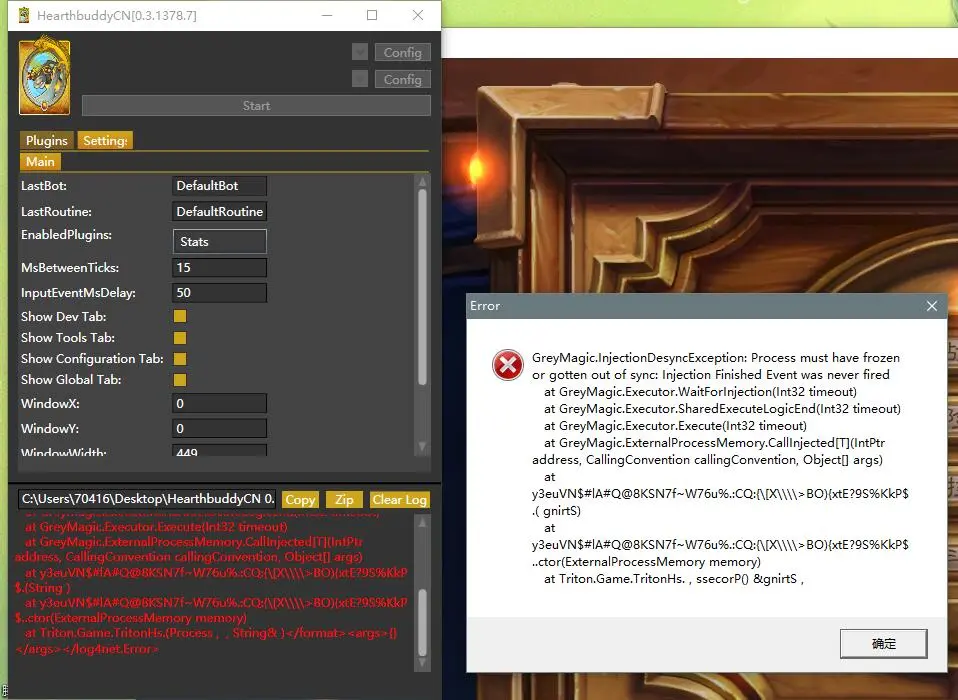The height and width of the screenshot is (700, 958).
Task: Click the EnabledPlugins Stats field
Action: 219,241
